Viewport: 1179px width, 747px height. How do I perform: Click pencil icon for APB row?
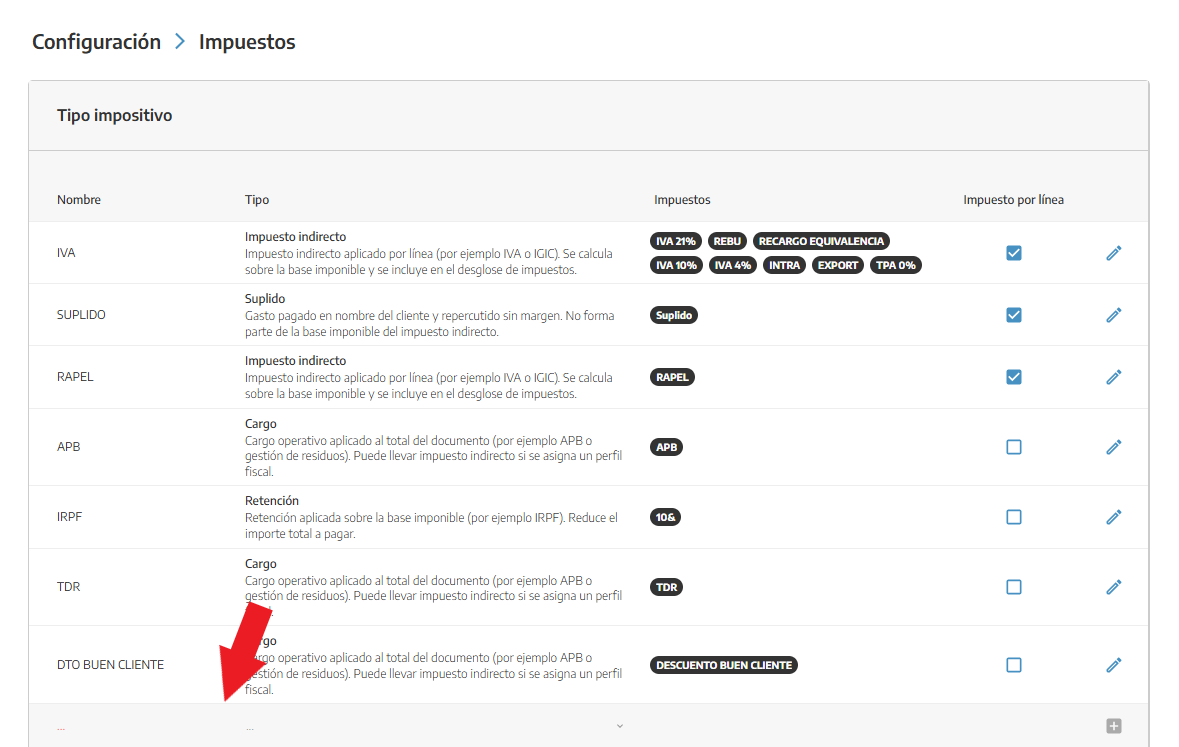click(x=1113, y=447)
